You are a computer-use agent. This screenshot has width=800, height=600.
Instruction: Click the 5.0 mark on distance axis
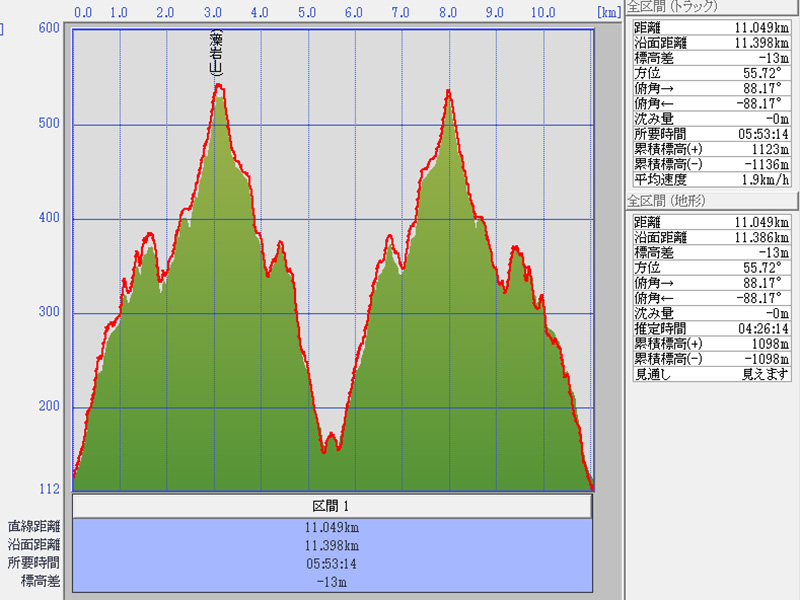306,13
